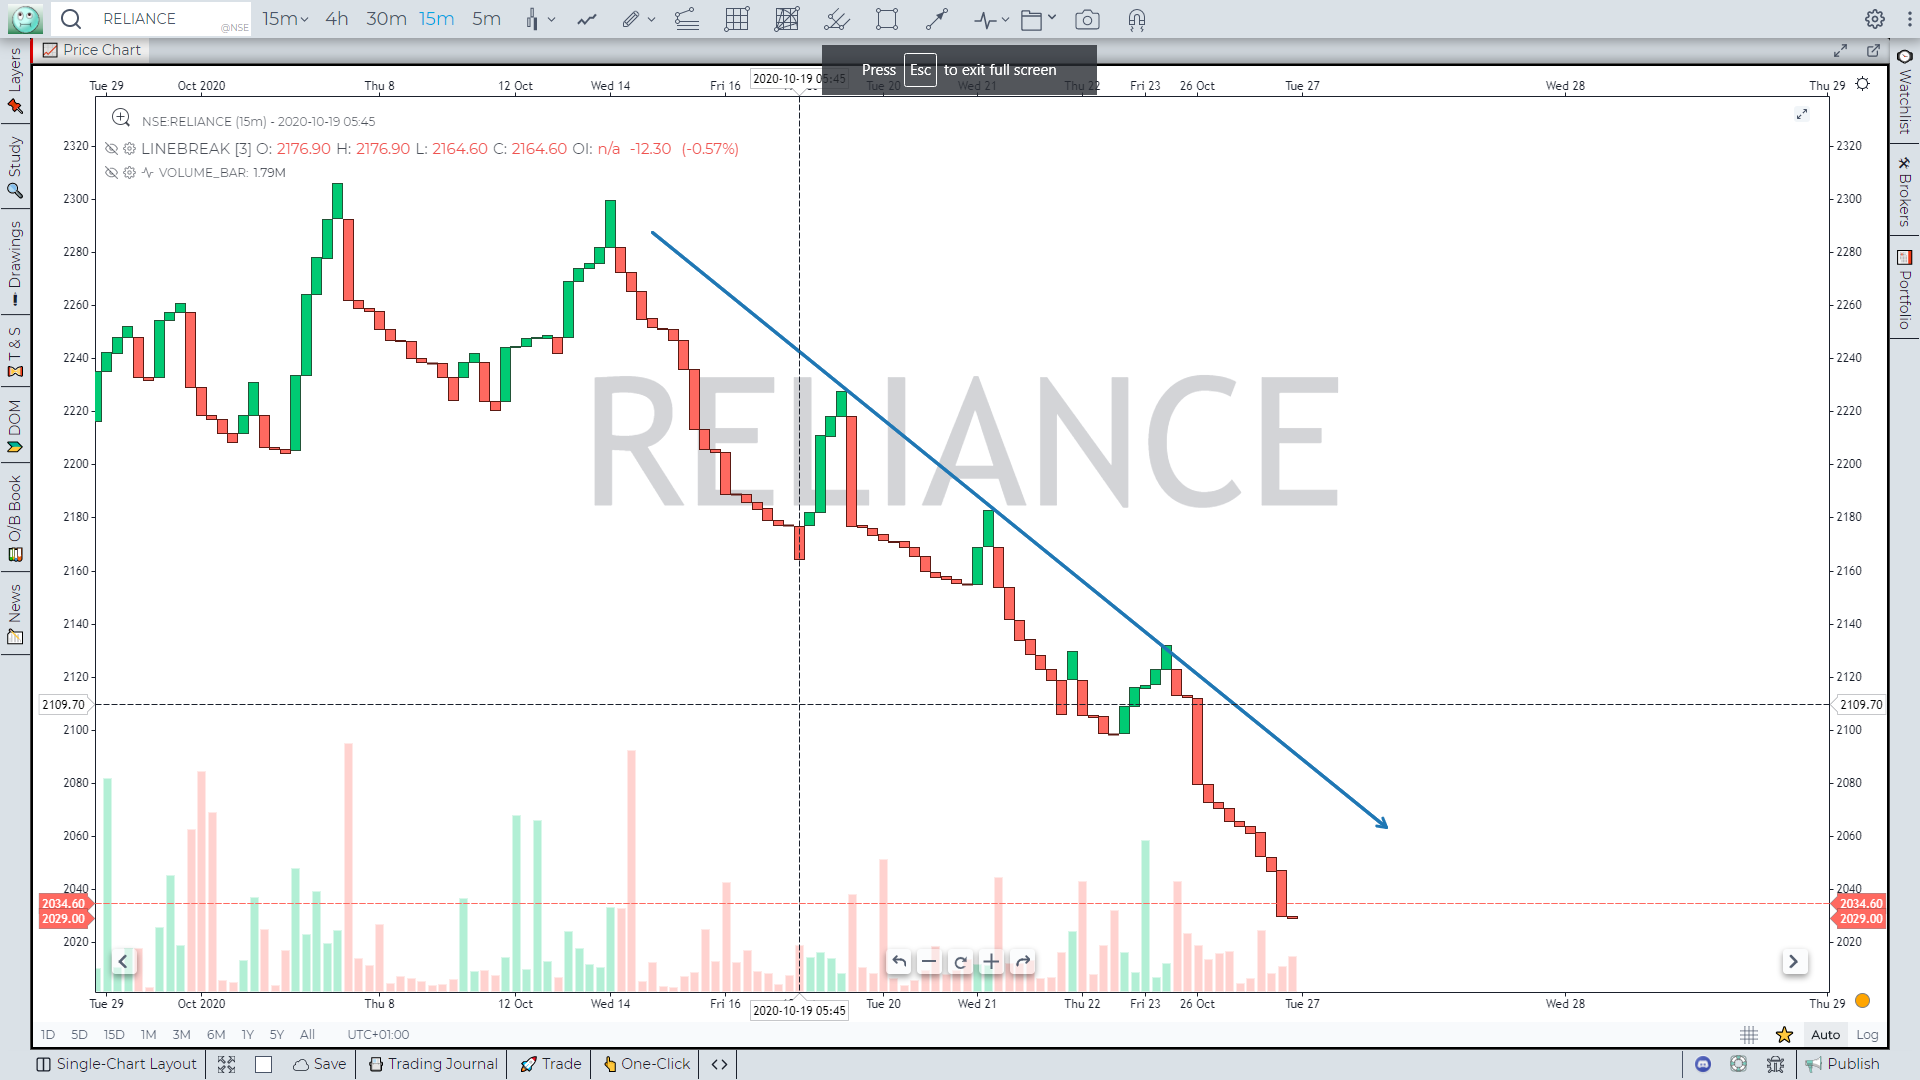This screenshot has width=1920, height=1080.
Task: Expand the folder dropdown arrow
Action: (1052, 18)
